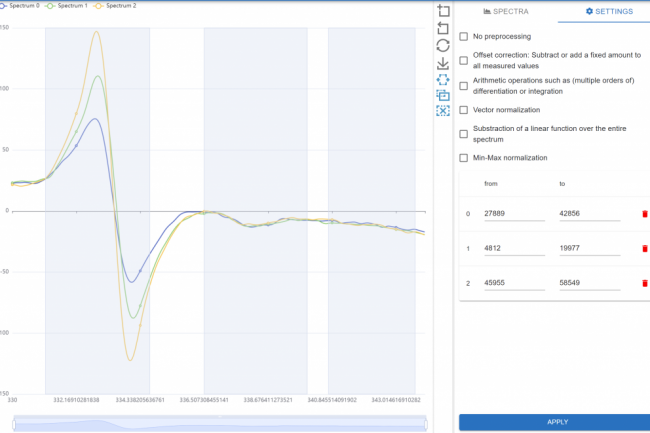
Task: Delete range row 2 with trash icon
Action: coord(644,284)
